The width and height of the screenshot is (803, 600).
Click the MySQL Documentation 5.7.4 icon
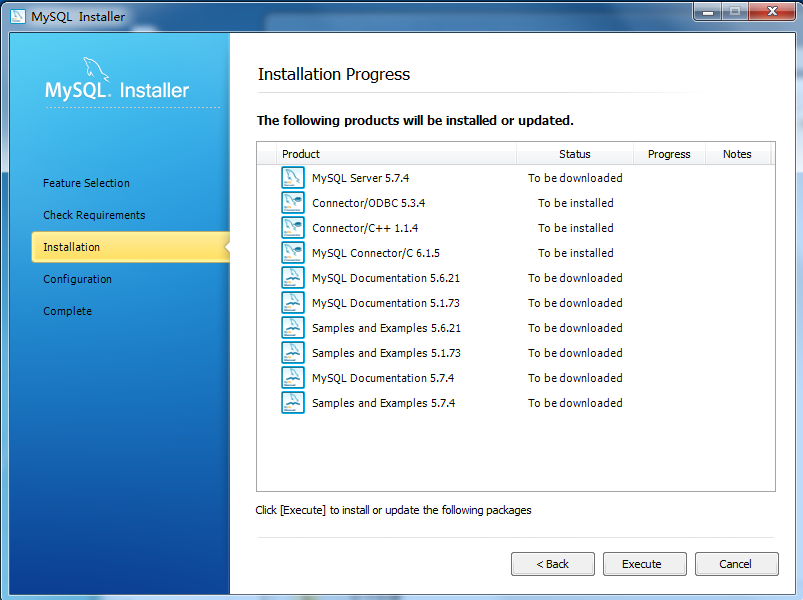pos(293,378)
